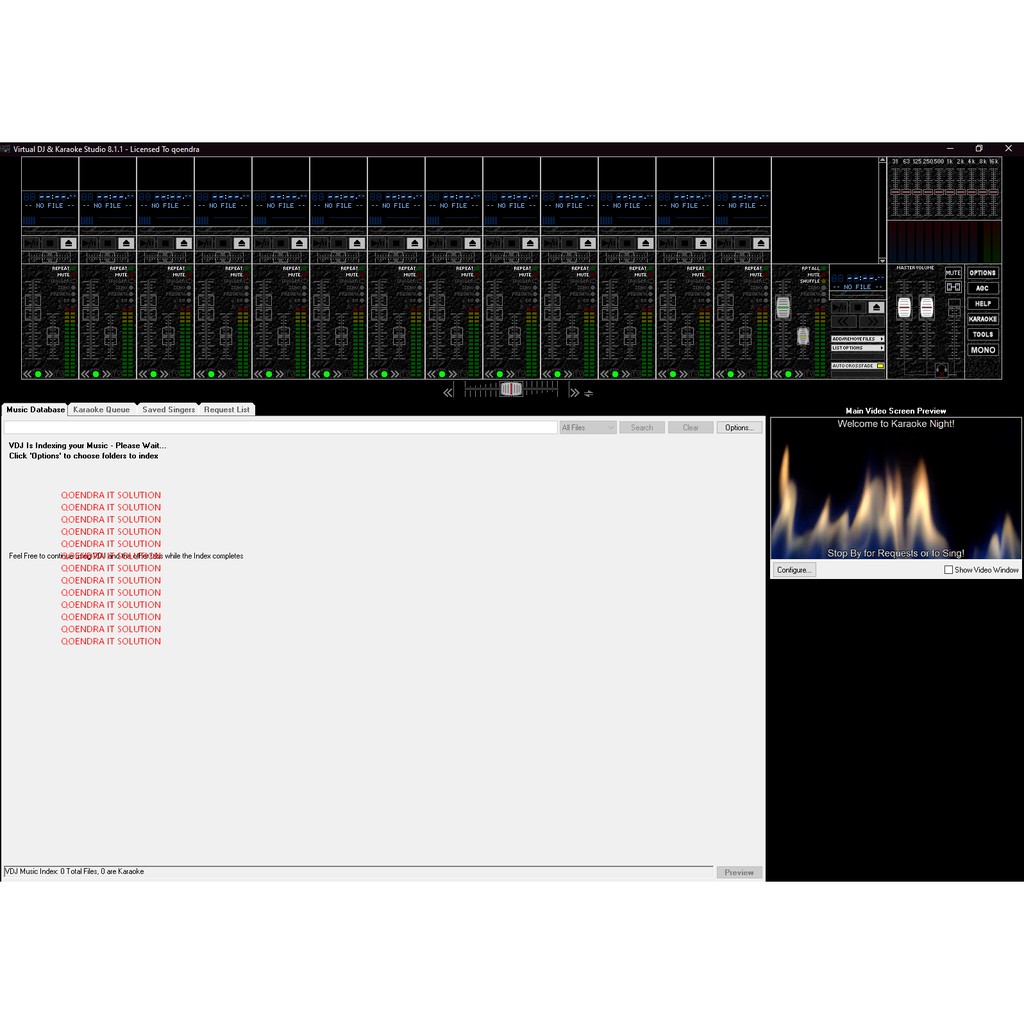This screenshot has width=1024, height=1024.
Task: Click the Configure... button under video preview
Action: [x=794, y=570]
